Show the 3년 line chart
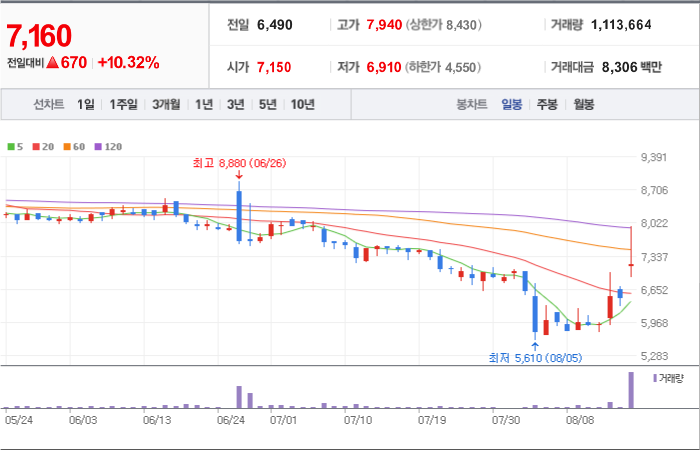The height and width of the screenshot is (450, 700). (x=235, y=104)
